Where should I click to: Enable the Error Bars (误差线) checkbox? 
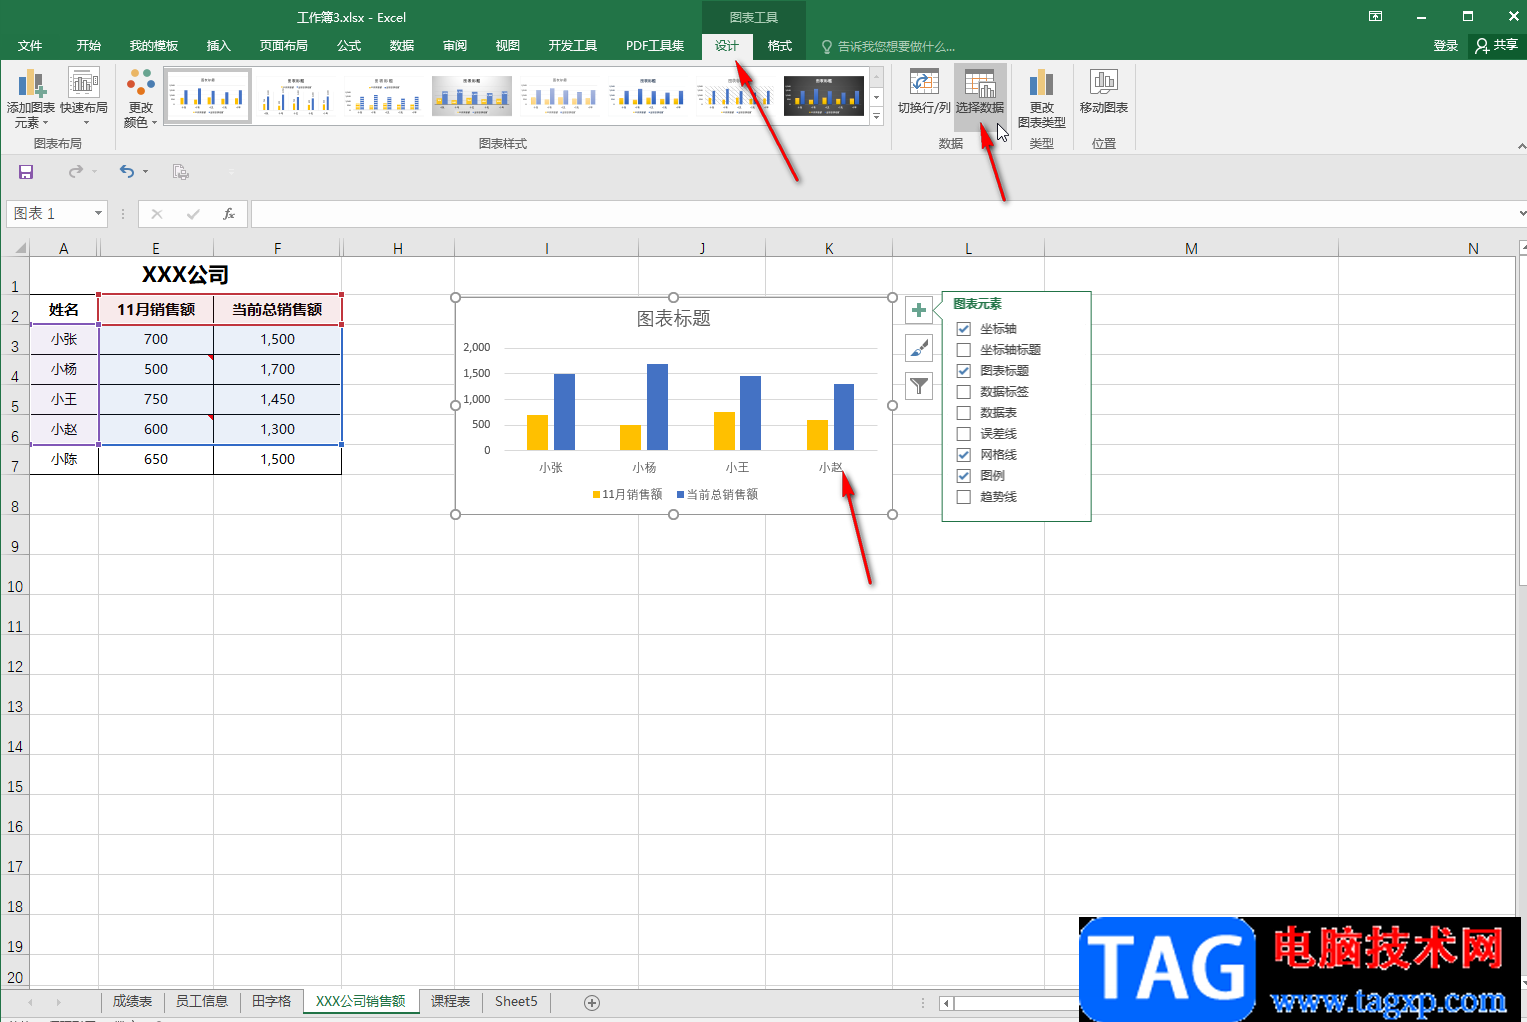click(964, 434)
